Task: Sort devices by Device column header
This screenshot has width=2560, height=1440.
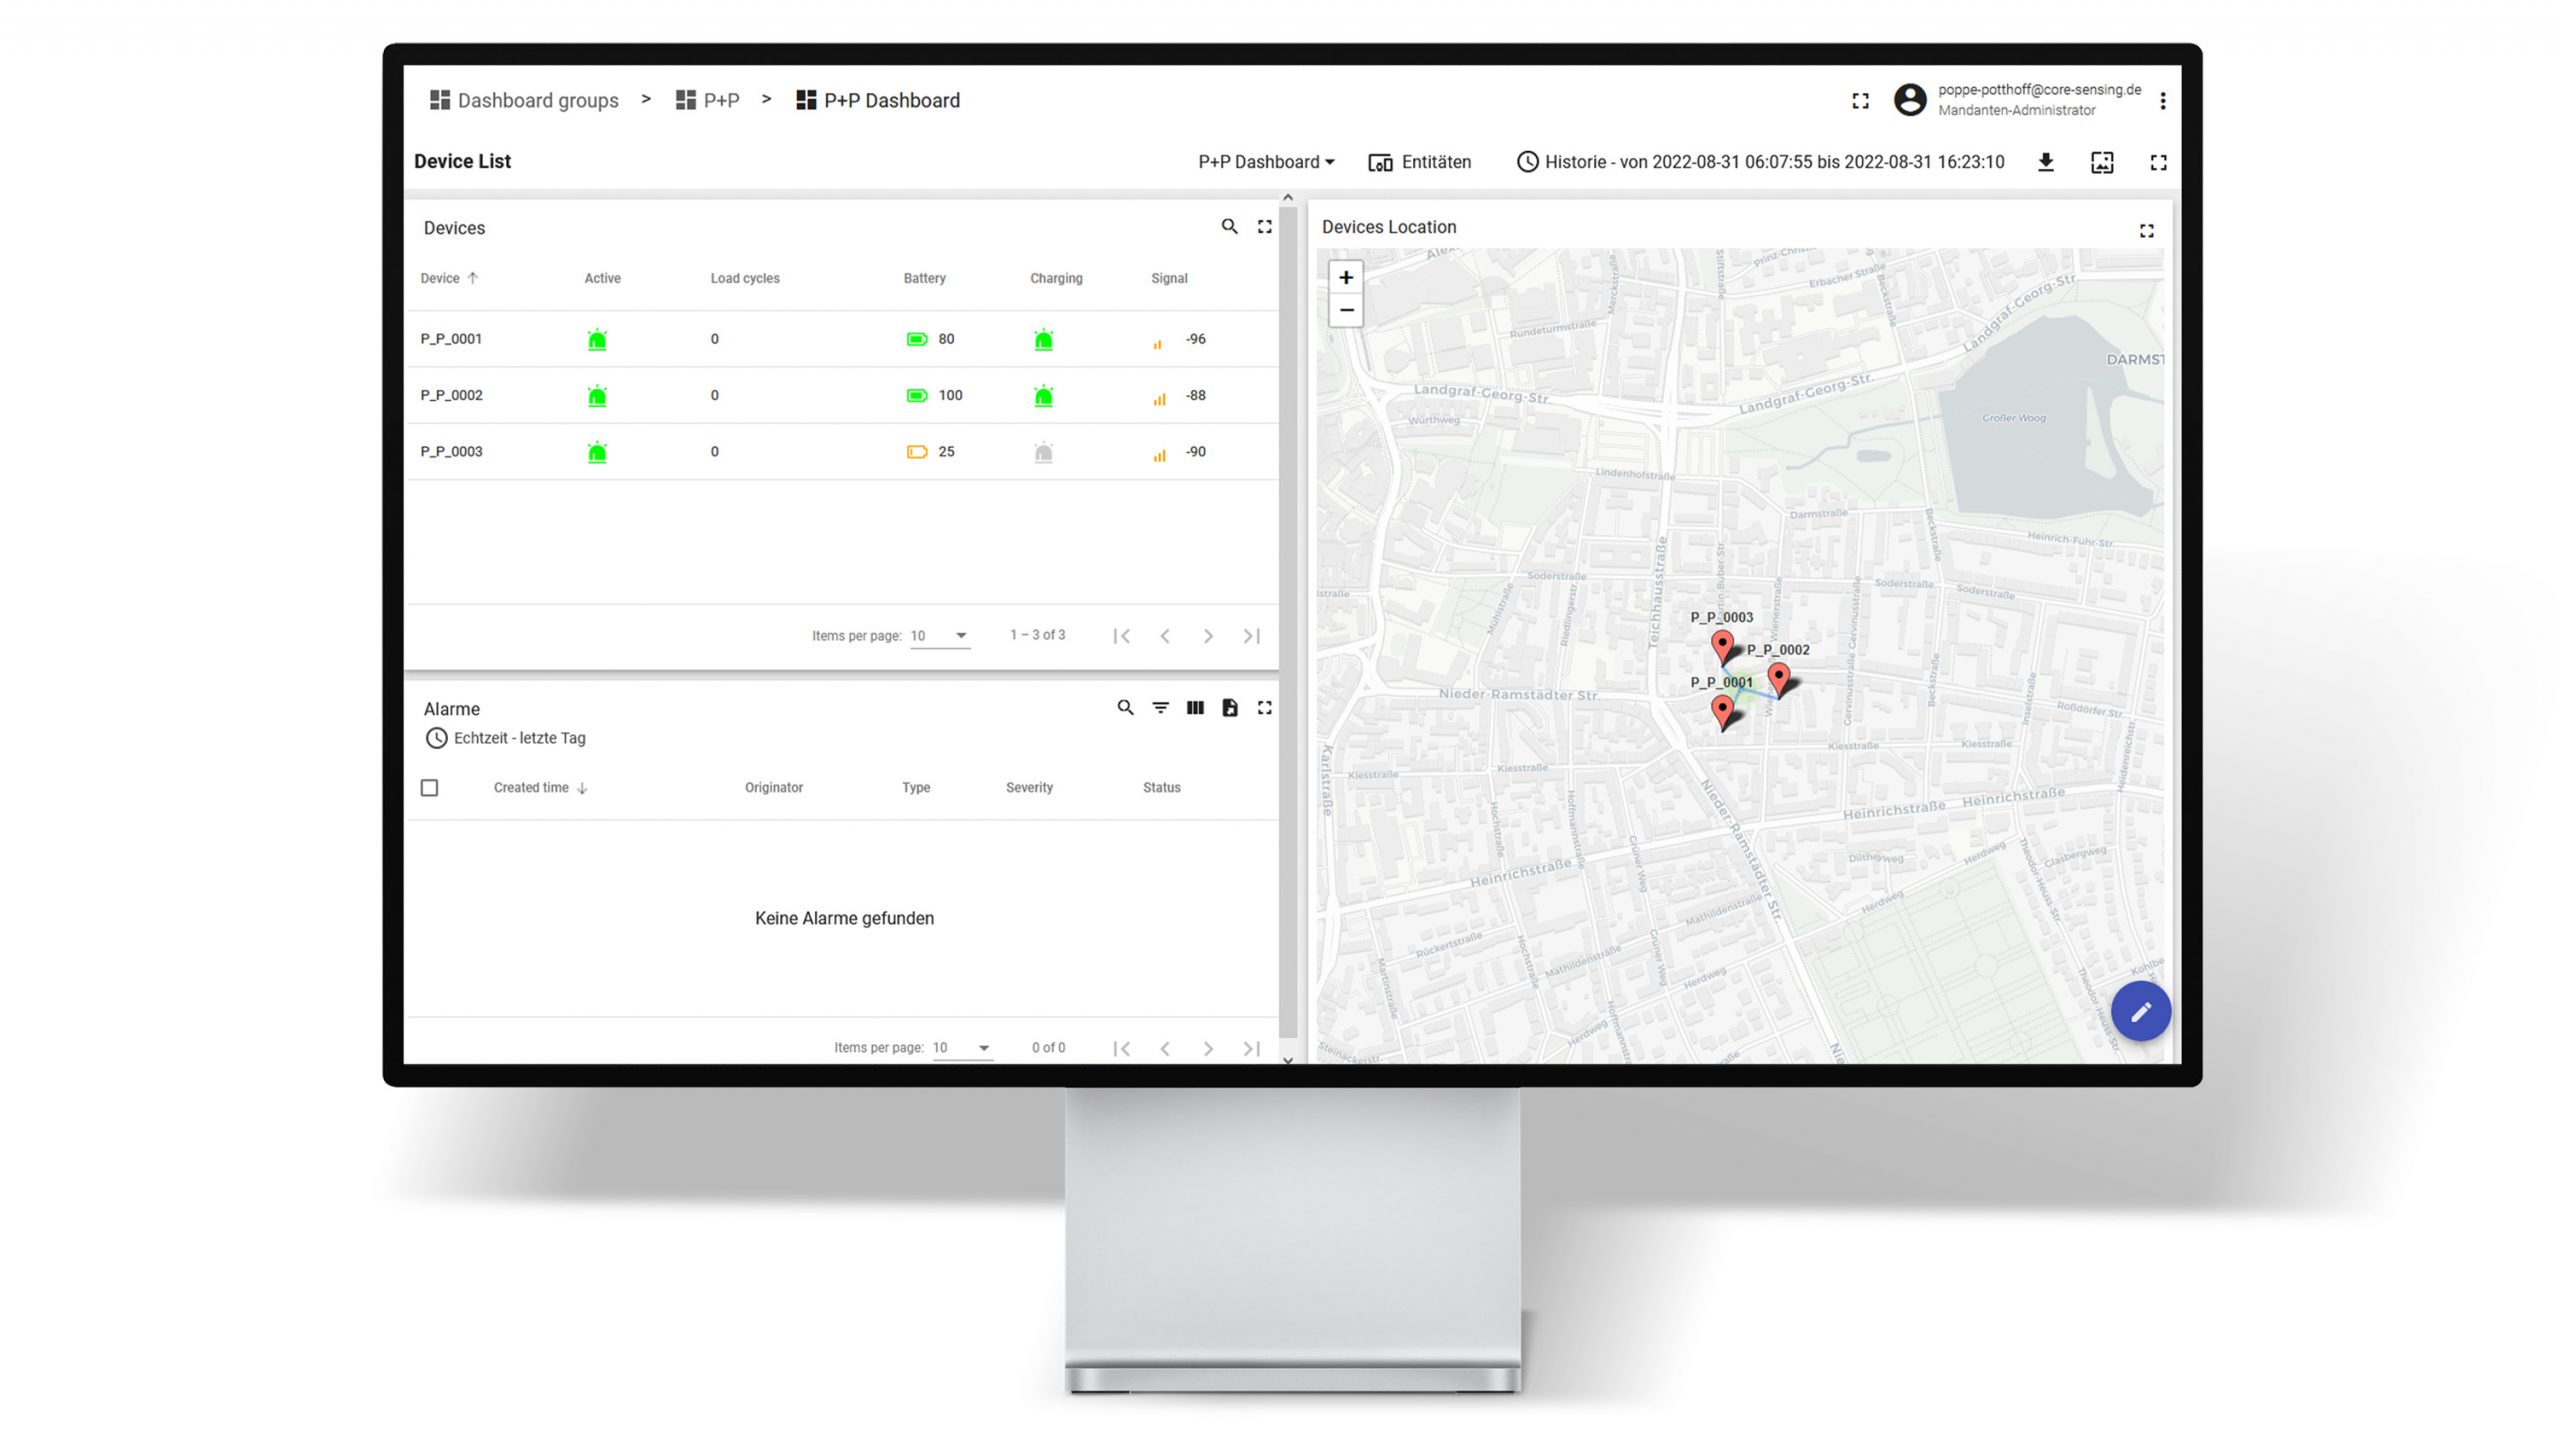Action: pos(440,279)
